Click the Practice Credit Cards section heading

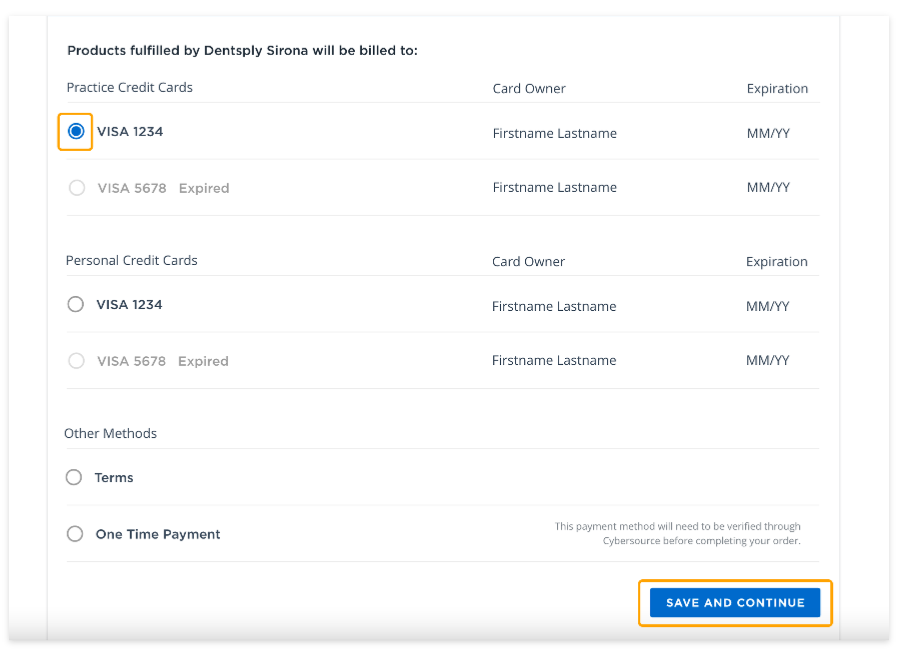click(130, 88)
